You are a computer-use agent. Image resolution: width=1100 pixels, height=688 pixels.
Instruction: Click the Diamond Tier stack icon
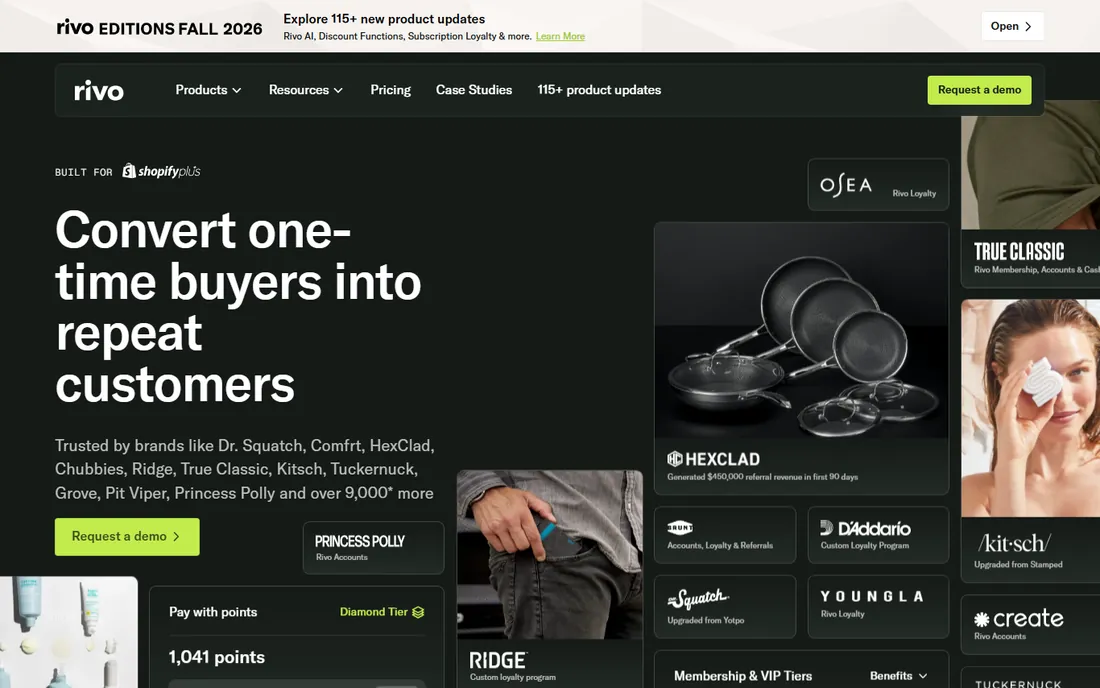tap(418, 612)
